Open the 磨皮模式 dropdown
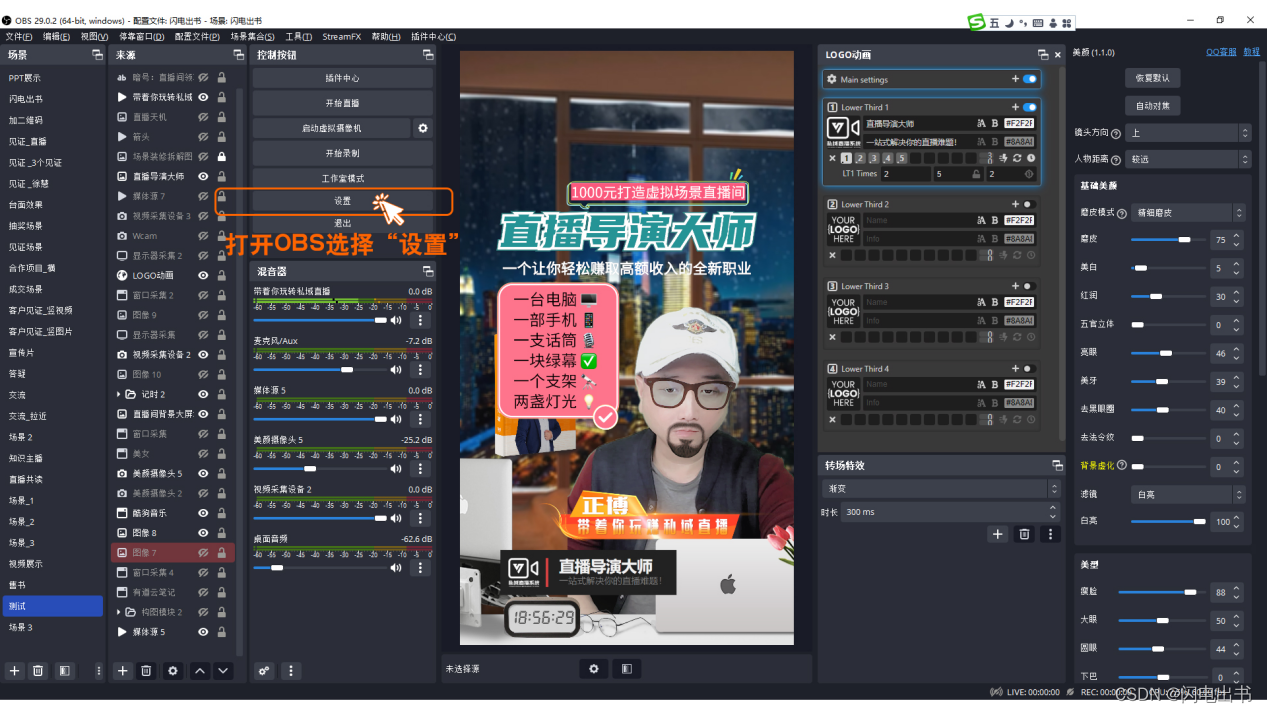The image size is (1267, 713). 1188,213
